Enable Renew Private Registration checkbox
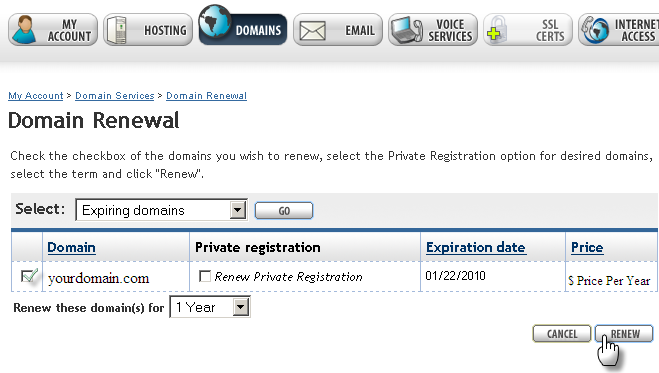659x373 pixels. coord(205,276)
